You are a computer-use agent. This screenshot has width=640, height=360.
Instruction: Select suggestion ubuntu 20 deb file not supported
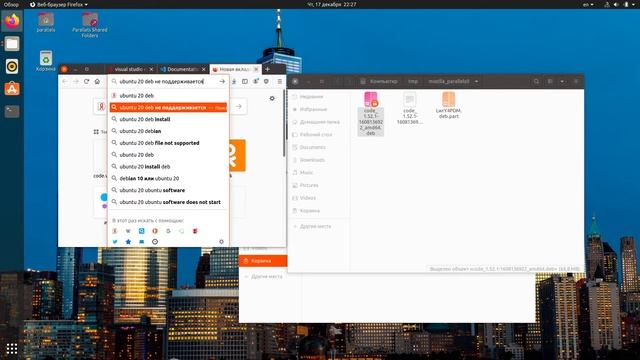(x=168, y=143)
